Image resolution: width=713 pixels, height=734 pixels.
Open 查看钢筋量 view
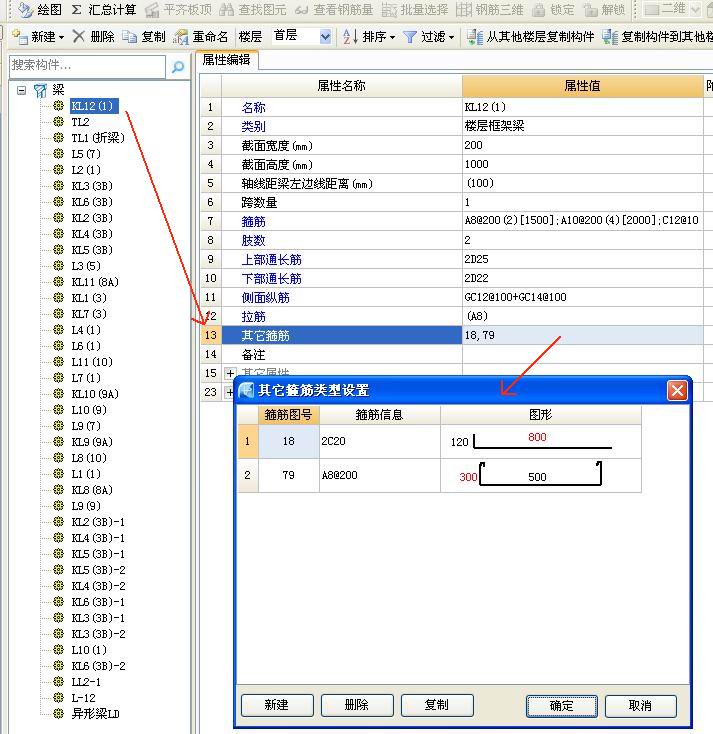334,9
